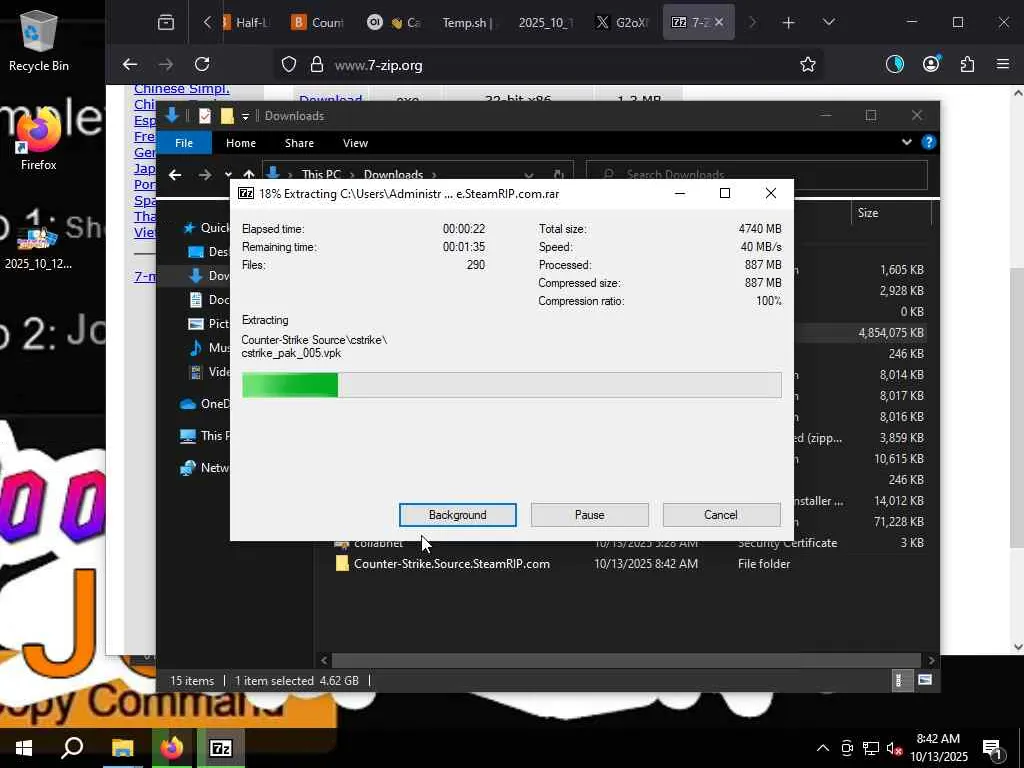Open the Home ribbon tab
The height and width of the screenshot is (768, 1024).
pos(240,142)
